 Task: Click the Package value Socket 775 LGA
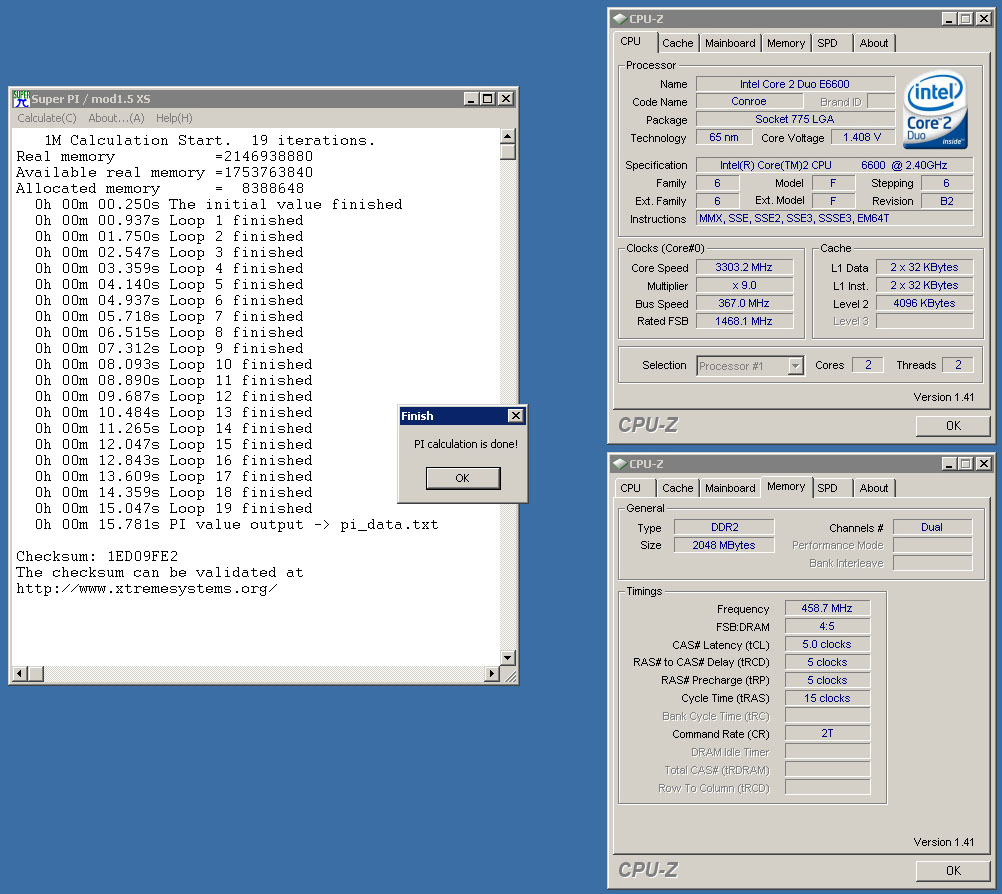795,119
